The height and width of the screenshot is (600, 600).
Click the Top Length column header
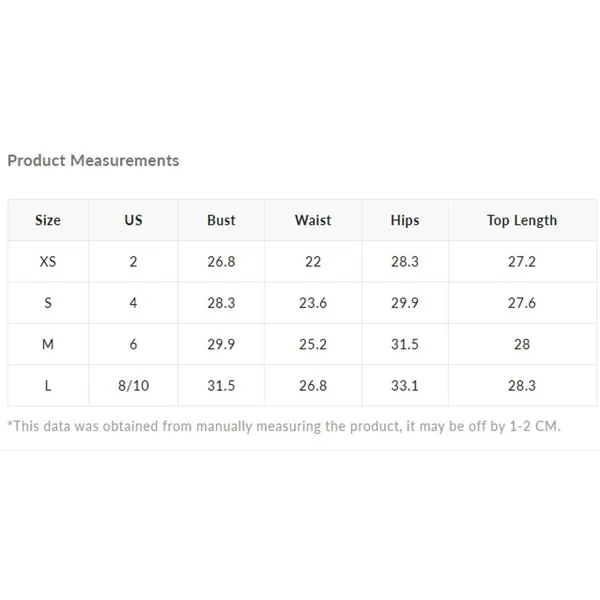(x=522, y=220)
